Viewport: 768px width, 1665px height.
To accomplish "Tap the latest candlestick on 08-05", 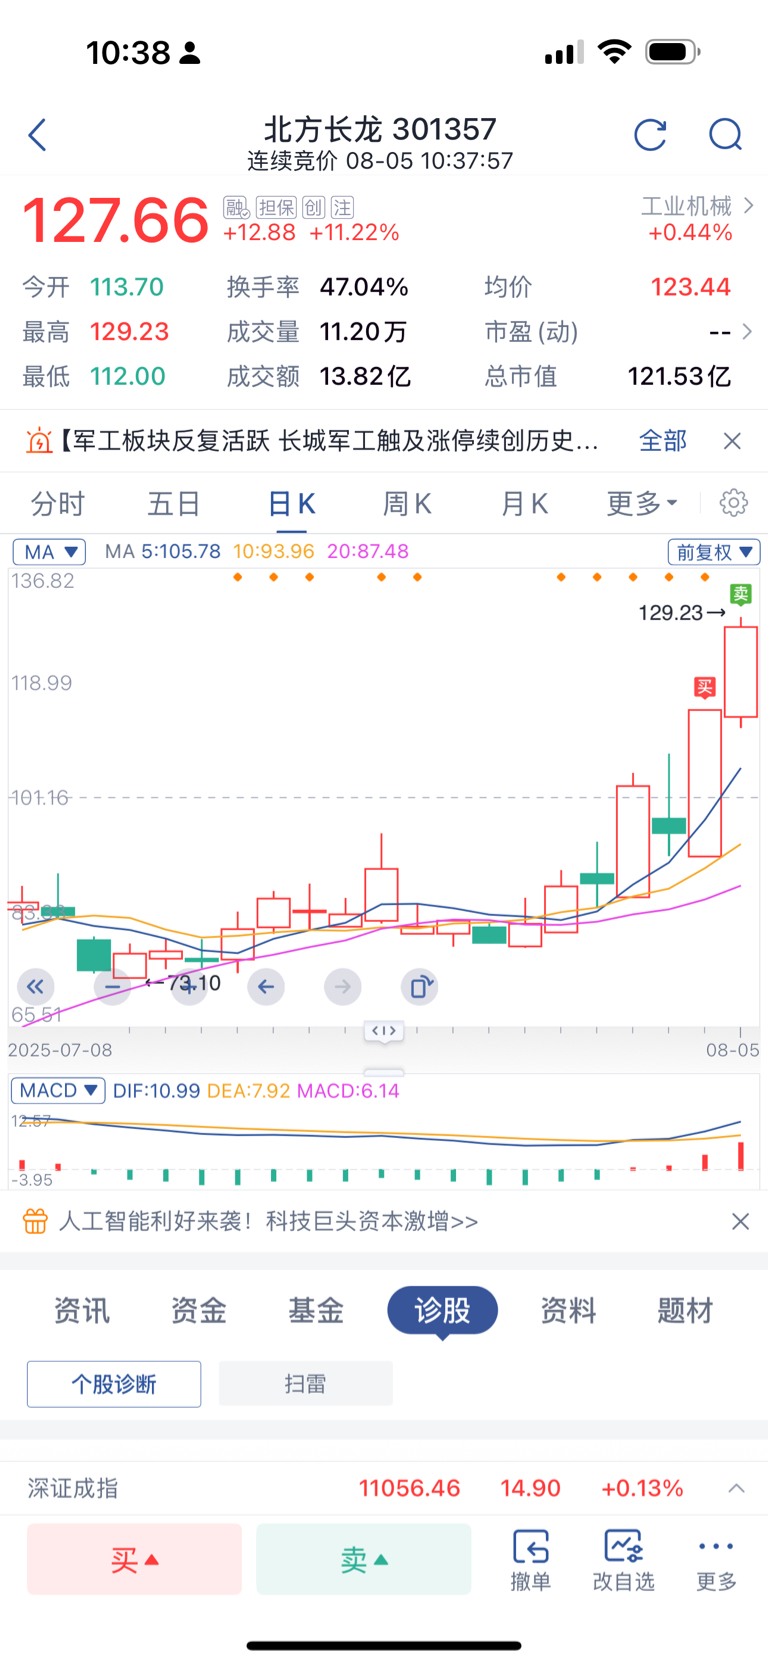I will tap(741, 672).
